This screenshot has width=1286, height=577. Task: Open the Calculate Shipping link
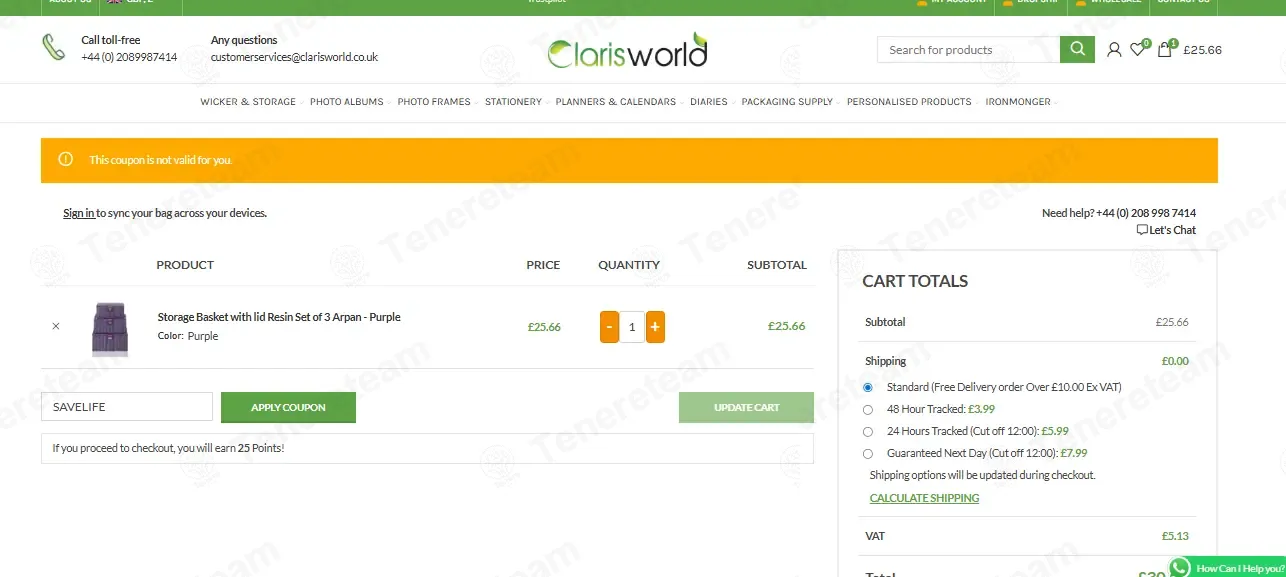pyautogui.click(x=924, y=498)
